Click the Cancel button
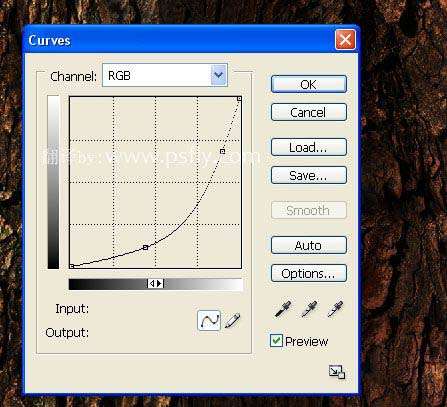This screenshot has height=407, width=447. click(309, 112)
